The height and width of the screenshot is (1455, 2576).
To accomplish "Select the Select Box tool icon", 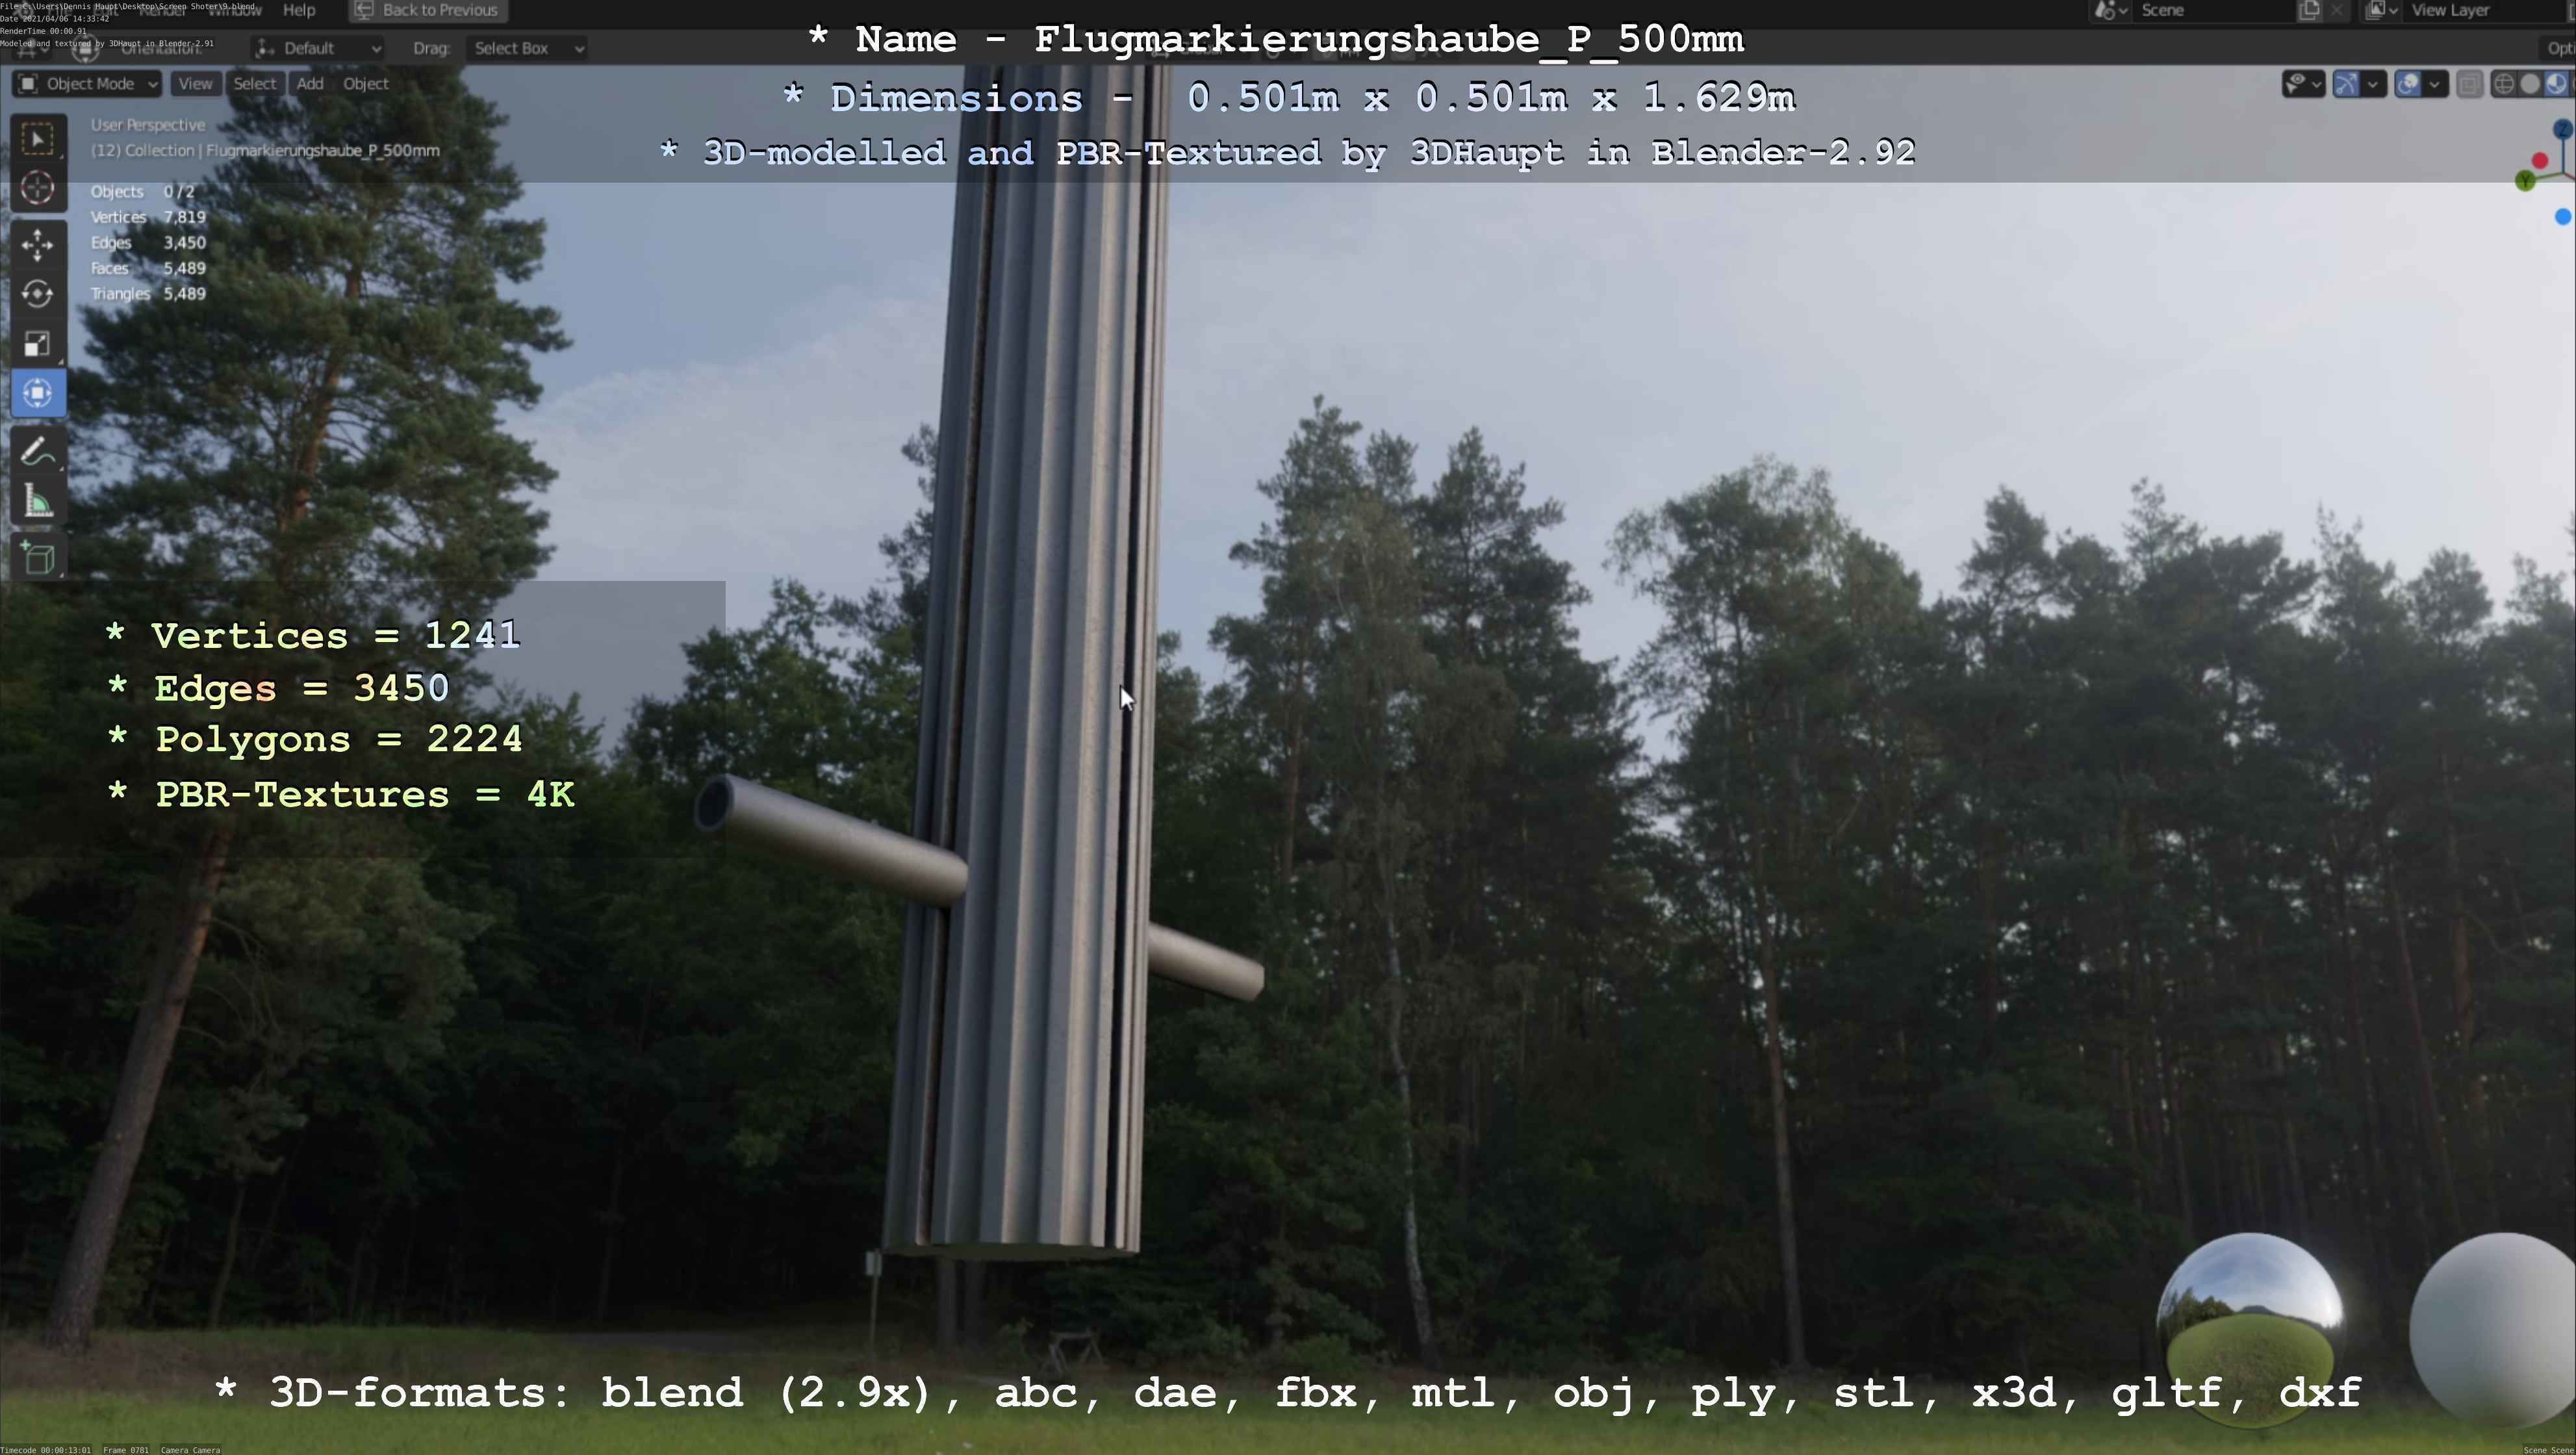I will (38, 139).
